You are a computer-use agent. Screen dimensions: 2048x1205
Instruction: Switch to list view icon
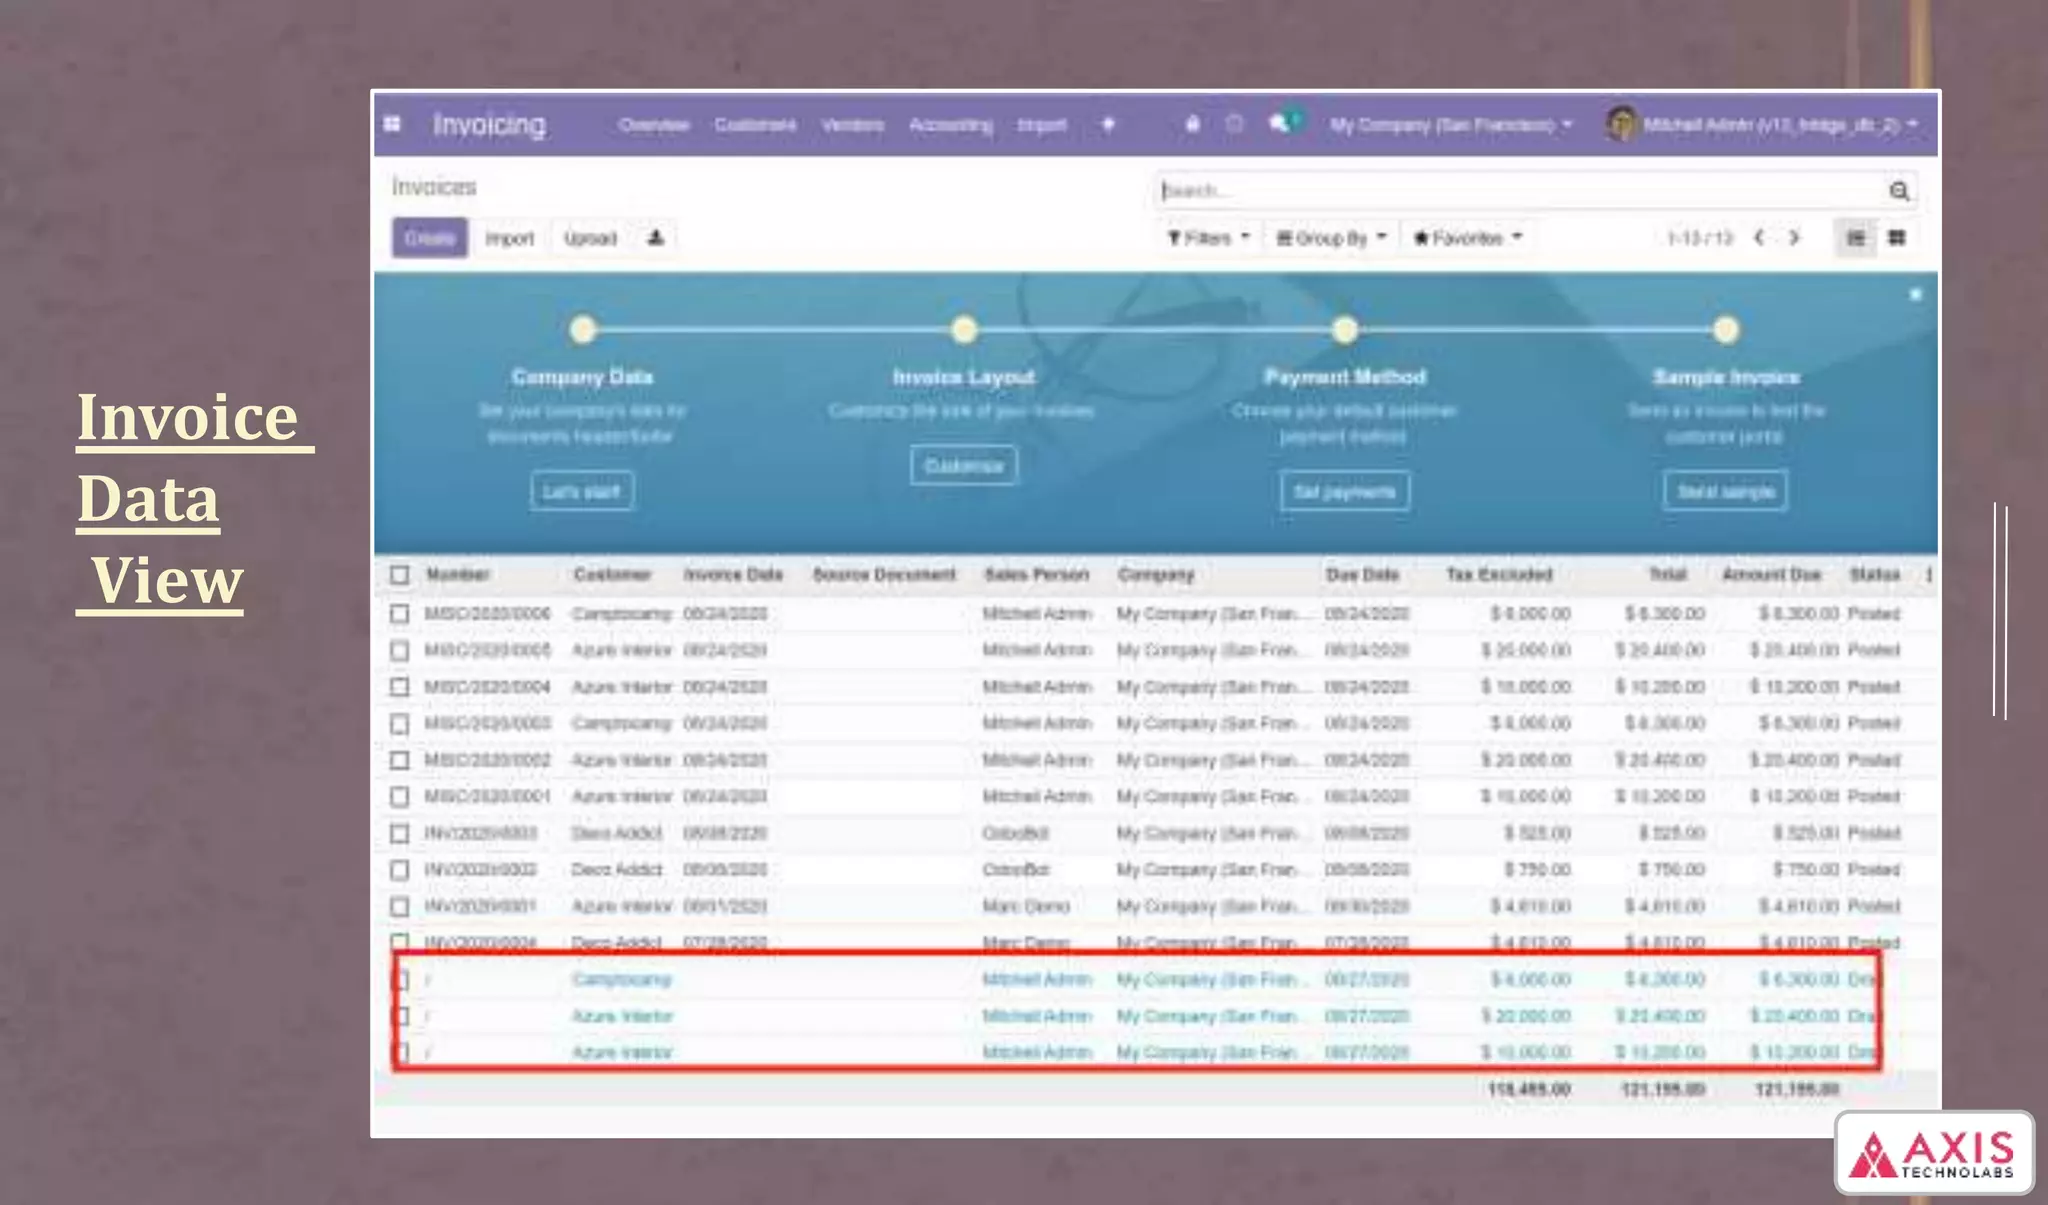tap(1855, 238)
